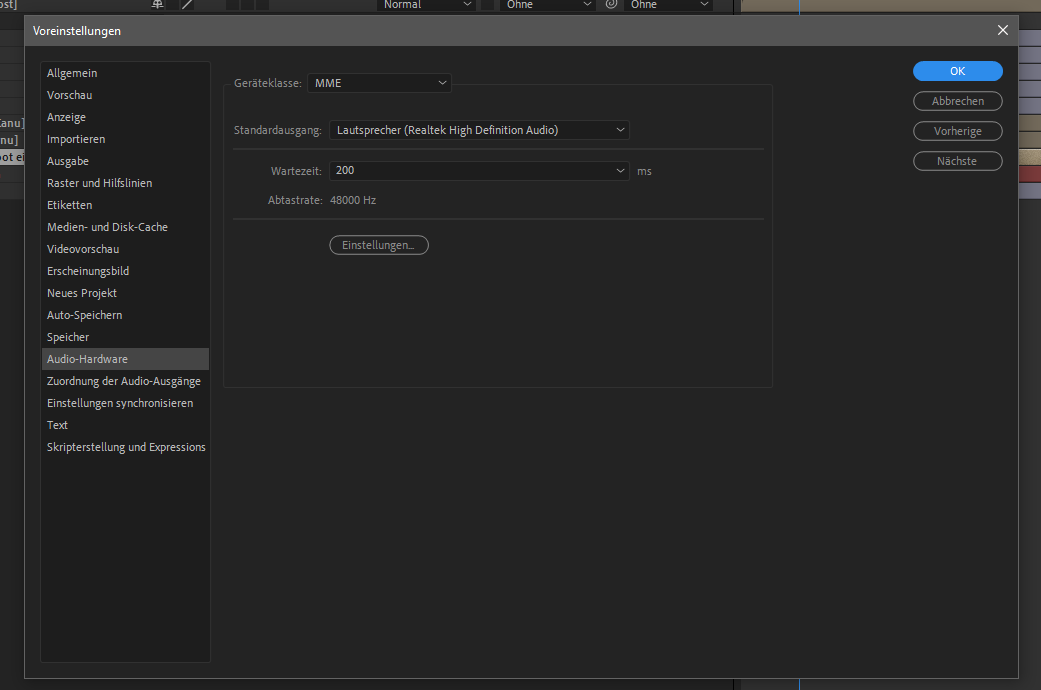Open the second Ohne dropdown in timeline

pos(668,5)
